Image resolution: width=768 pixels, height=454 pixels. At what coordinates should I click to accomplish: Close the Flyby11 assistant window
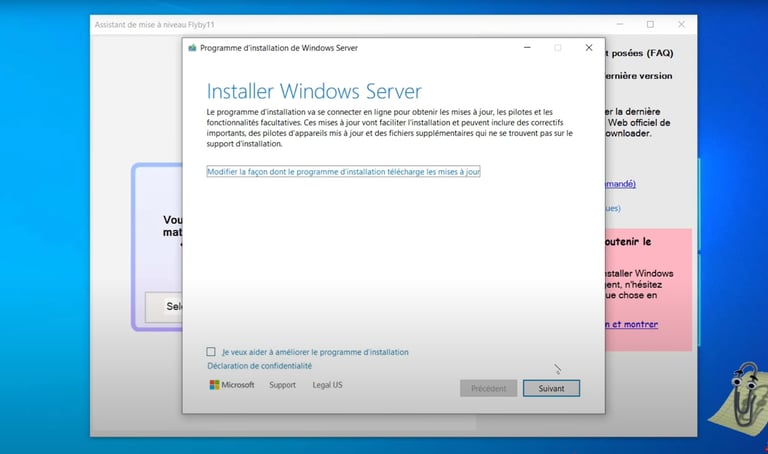681,24
